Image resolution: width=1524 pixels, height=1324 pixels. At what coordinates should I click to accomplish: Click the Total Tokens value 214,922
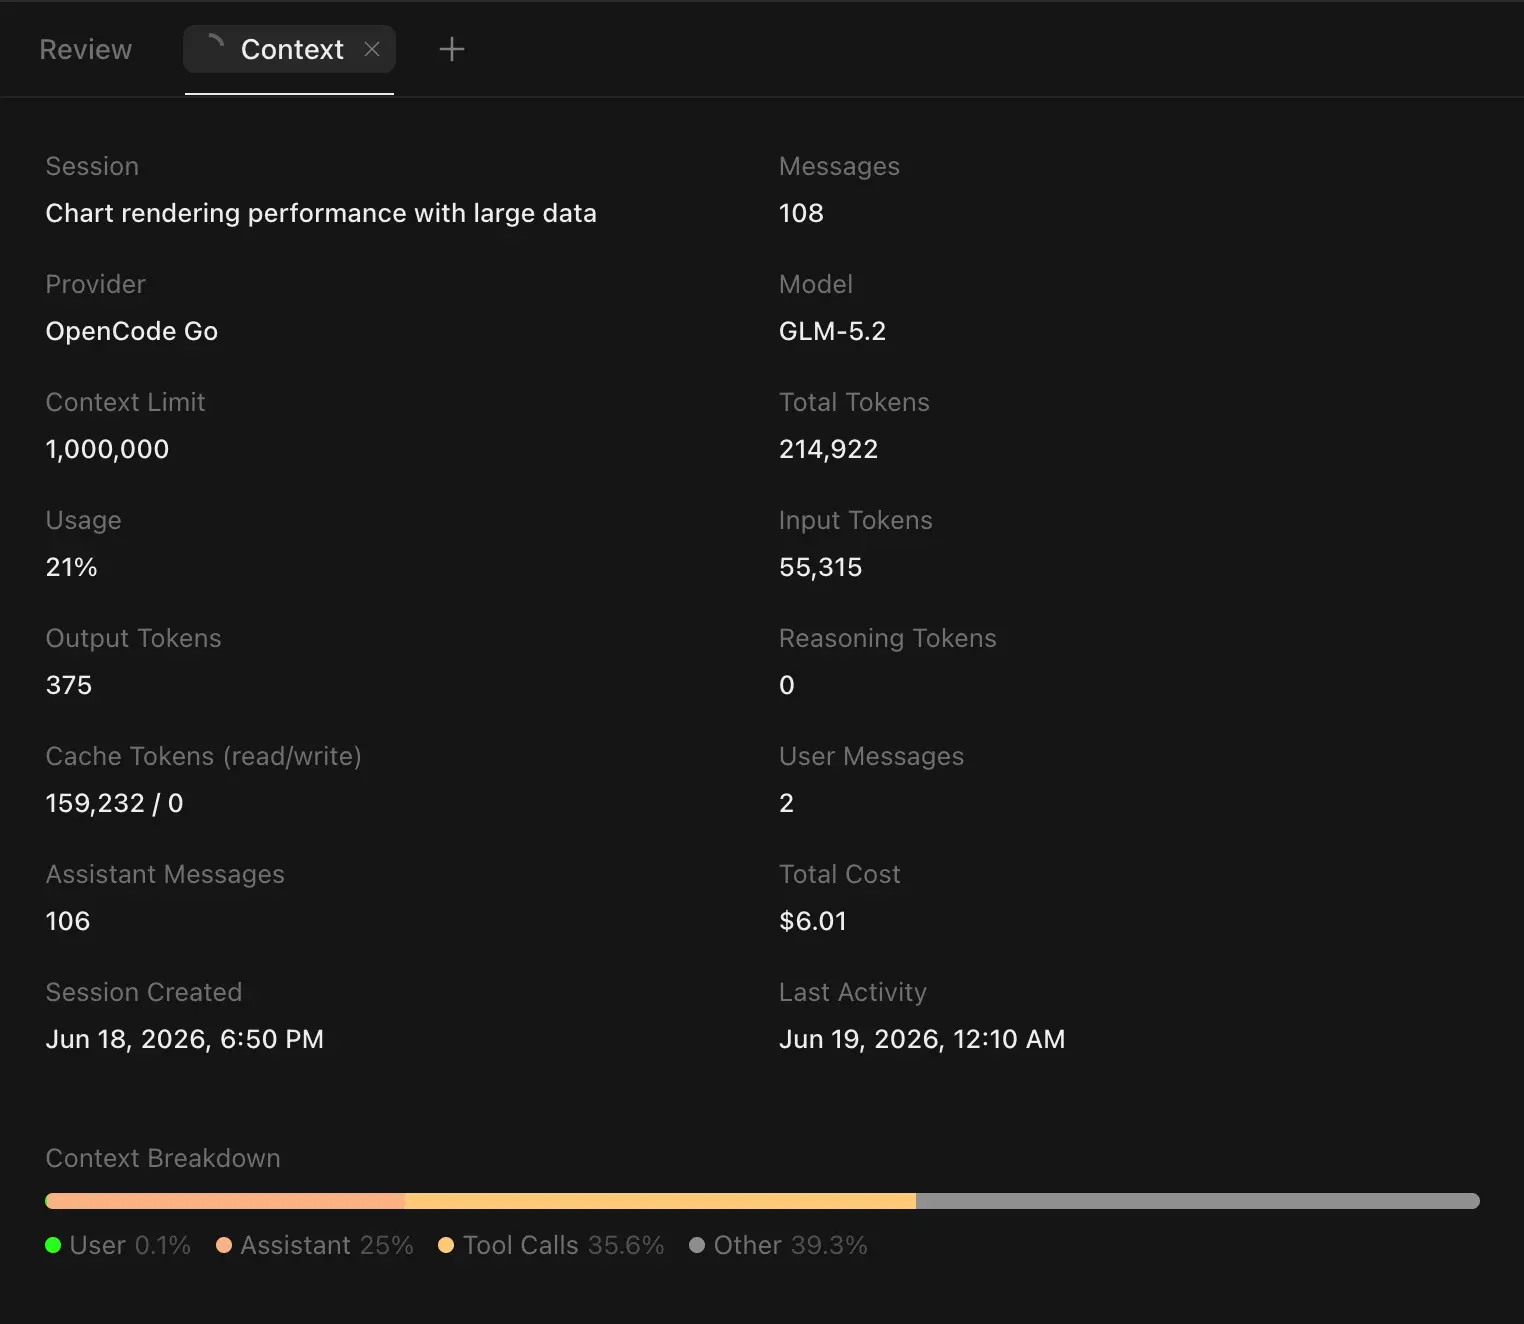[x=829, y=449]
